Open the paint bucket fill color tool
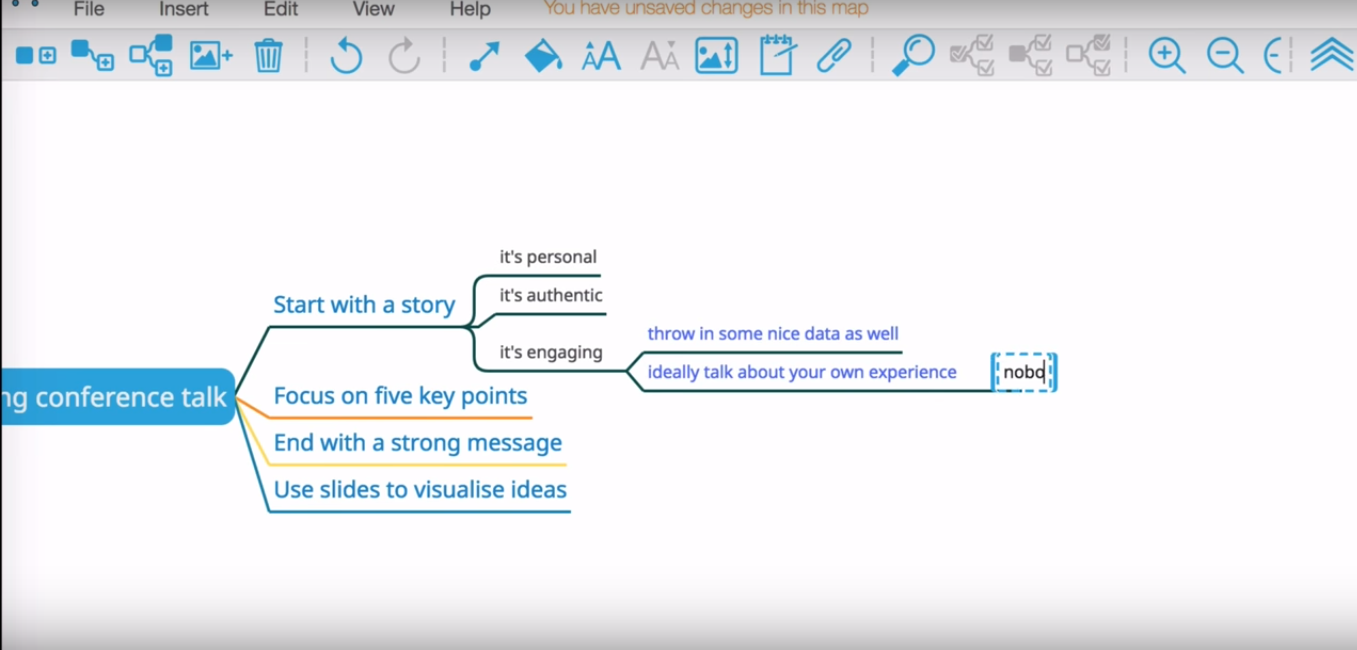This screenshot has width=1357, height=650. click(x=543, y=55)
